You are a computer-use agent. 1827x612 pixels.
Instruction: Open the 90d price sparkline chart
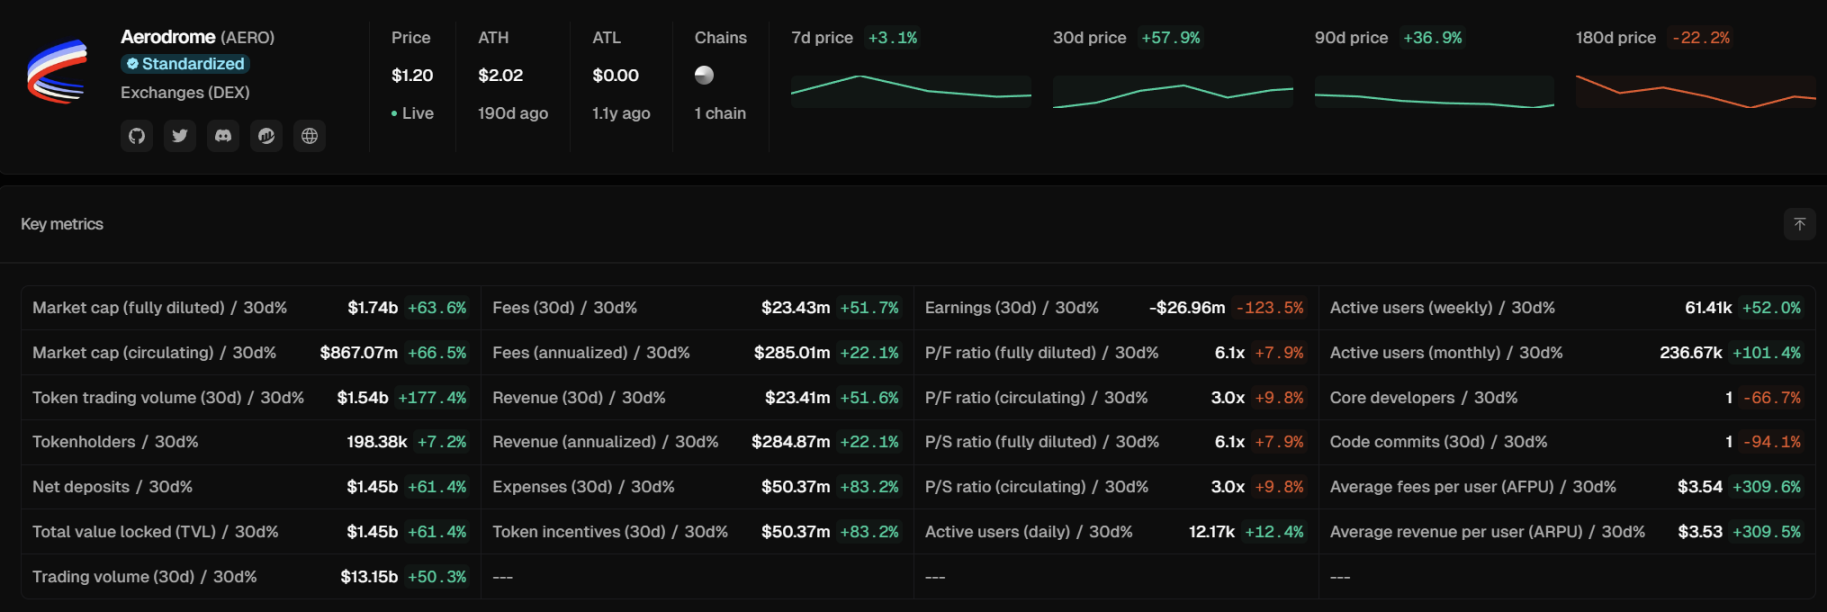click(1435, 91)
